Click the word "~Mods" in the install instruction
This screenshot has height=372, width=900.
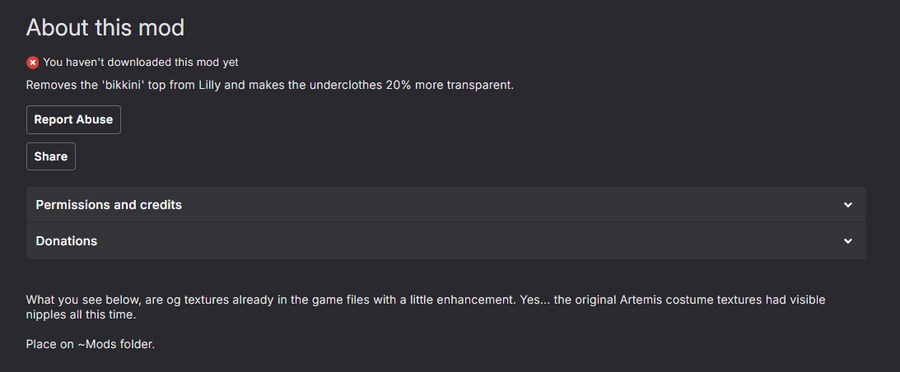pyautogui.click(x=98, y=345)
